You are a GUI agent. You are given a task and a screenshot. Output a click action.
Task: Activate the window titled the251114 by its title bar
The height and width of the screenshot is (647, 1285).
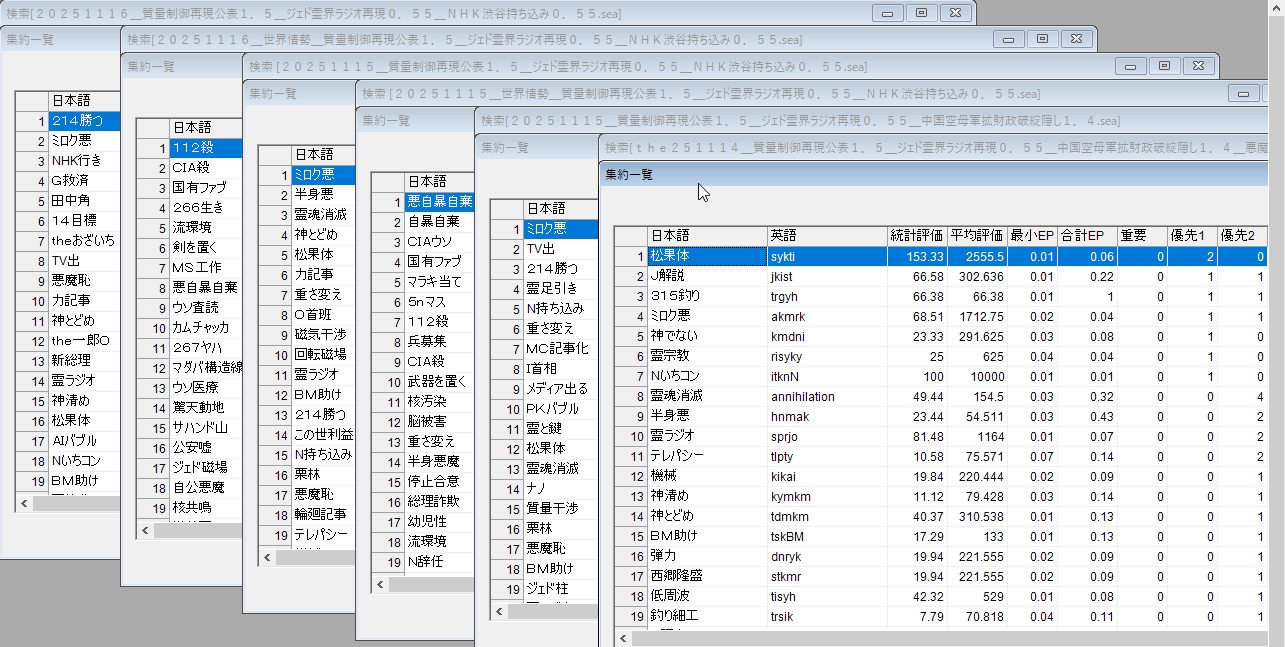(900, 147)
